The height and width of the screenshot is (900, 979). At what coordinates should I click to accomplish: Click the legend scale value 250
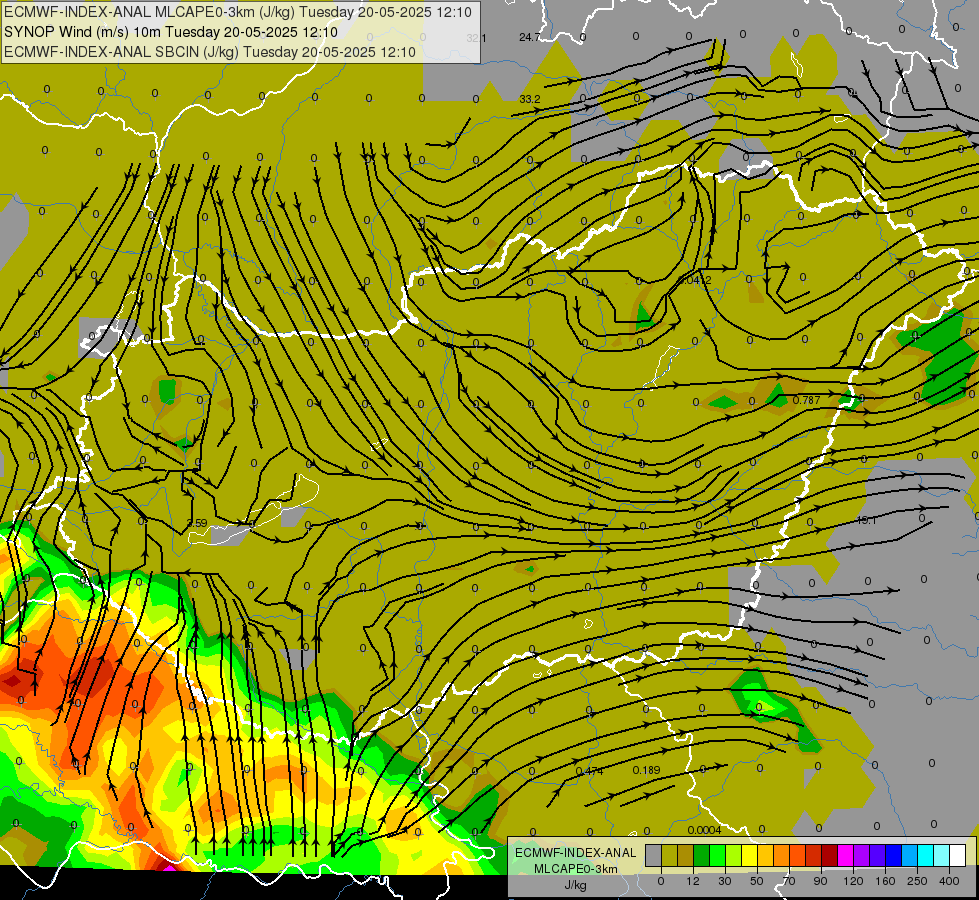click(917, 881)
